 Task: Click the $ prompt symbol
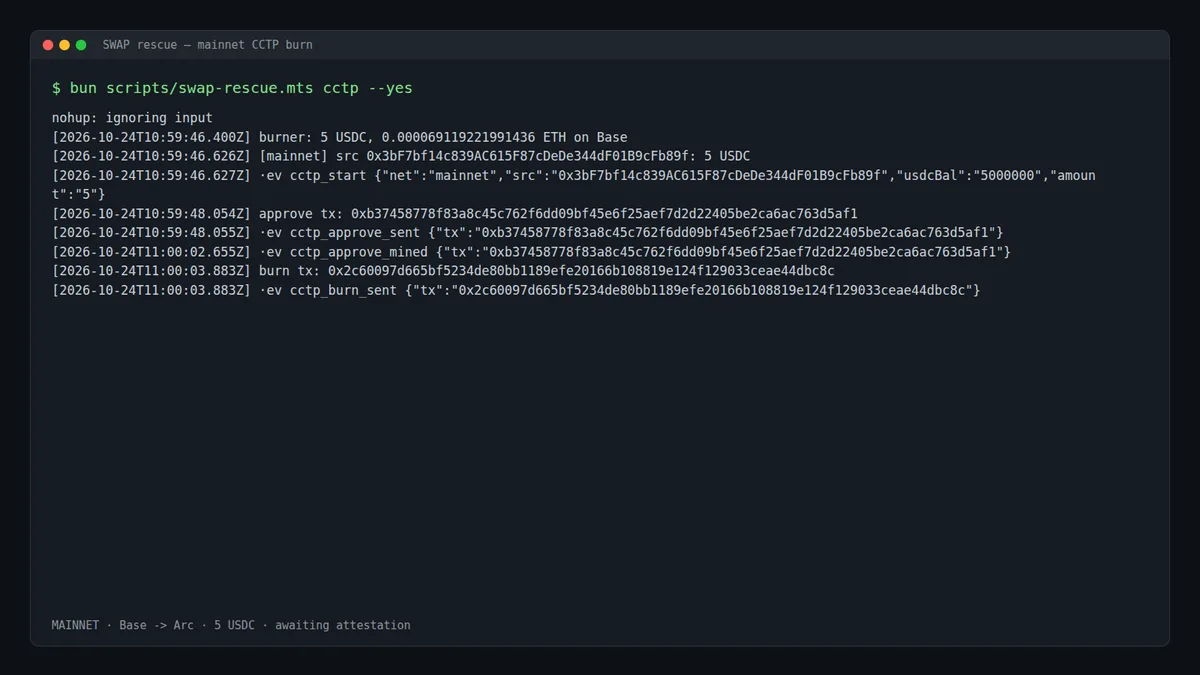coord(56,88)
